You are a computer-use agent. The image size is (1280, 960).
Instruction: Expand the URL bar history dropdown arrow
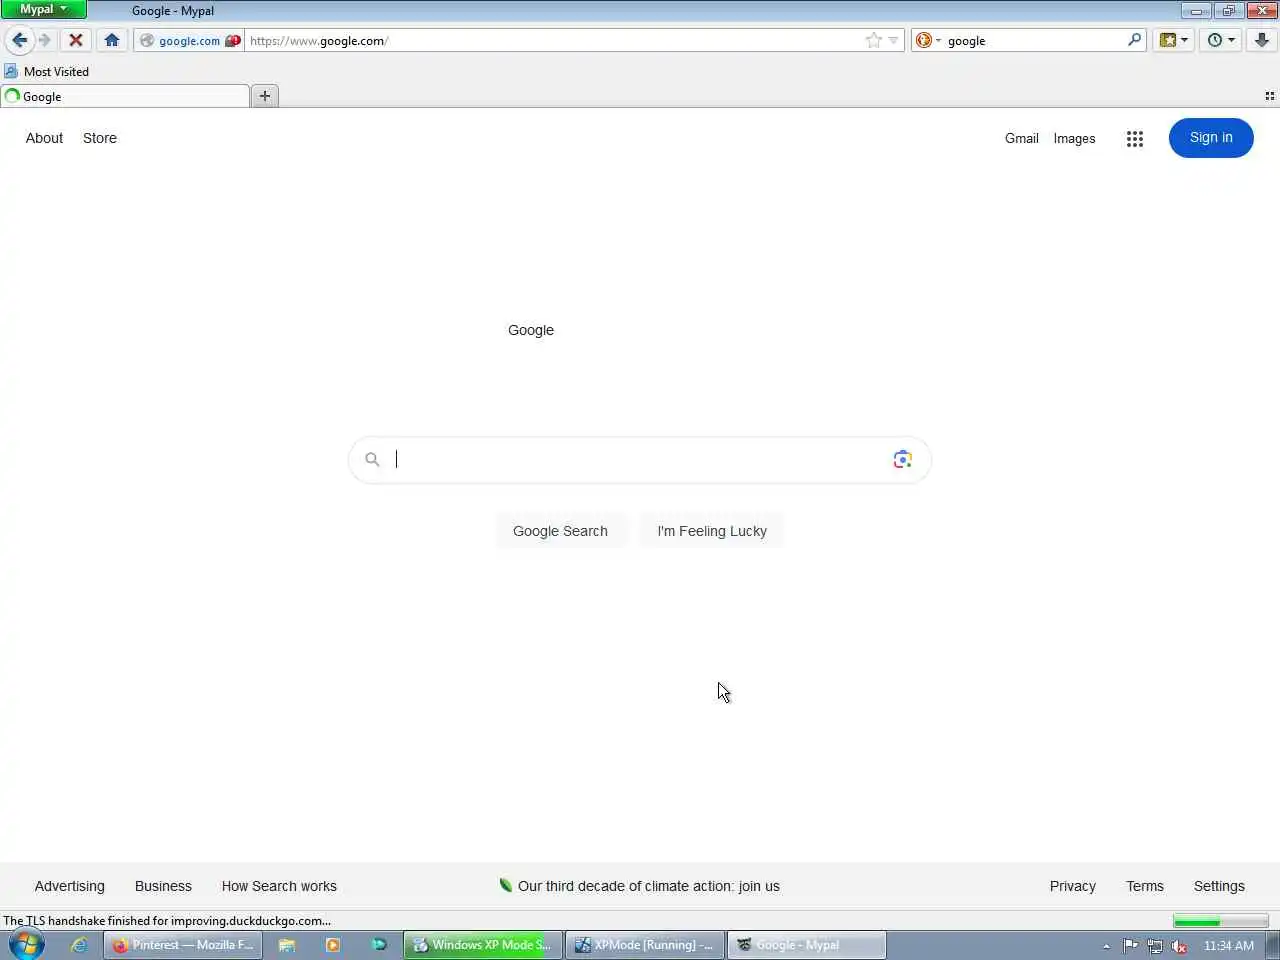click(893, 40)
